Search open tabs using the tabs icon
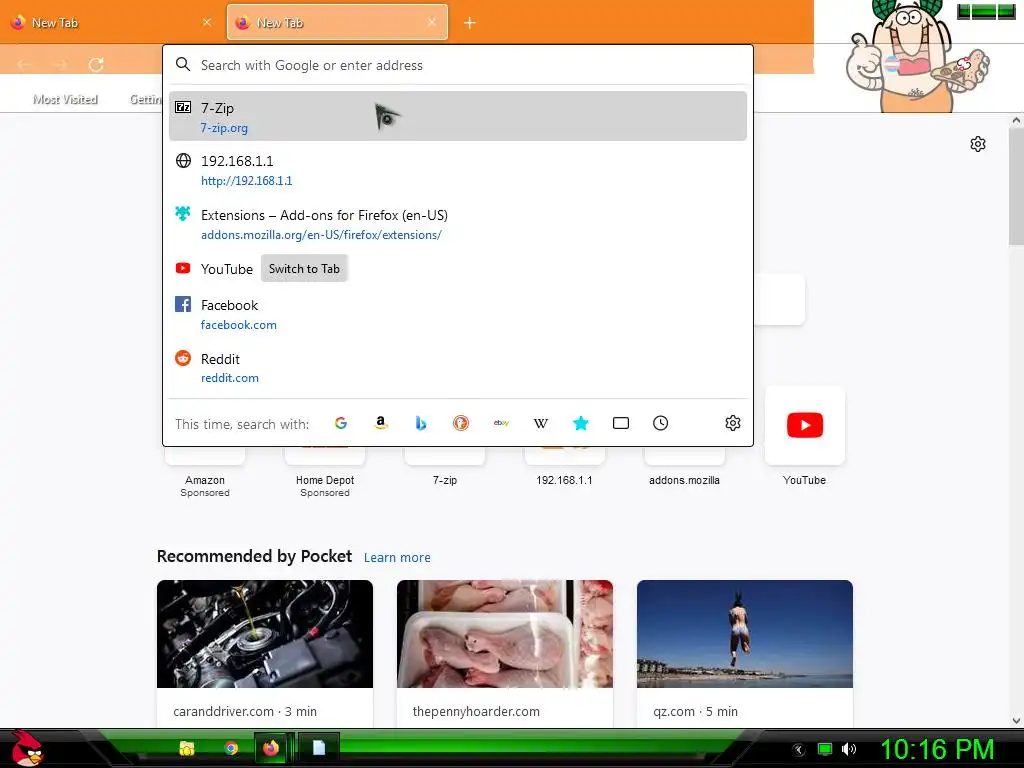Screen dimensions: 1024x768 point(621,423)
